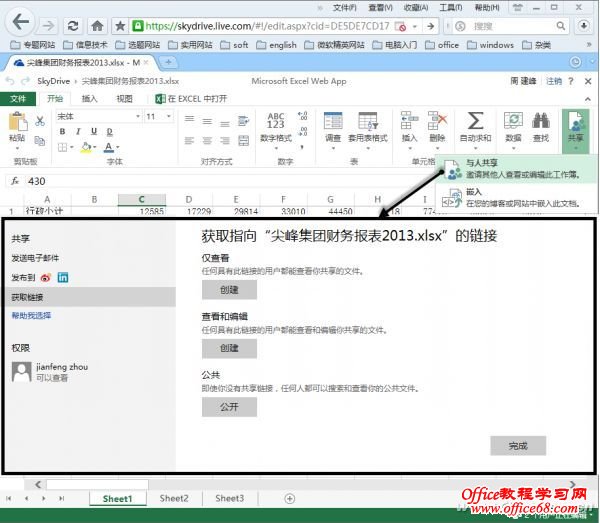This screenshot has height=523, width=600.
Task: Click the Make Public button
Action: pyautogui.click(x=229, y=407)
